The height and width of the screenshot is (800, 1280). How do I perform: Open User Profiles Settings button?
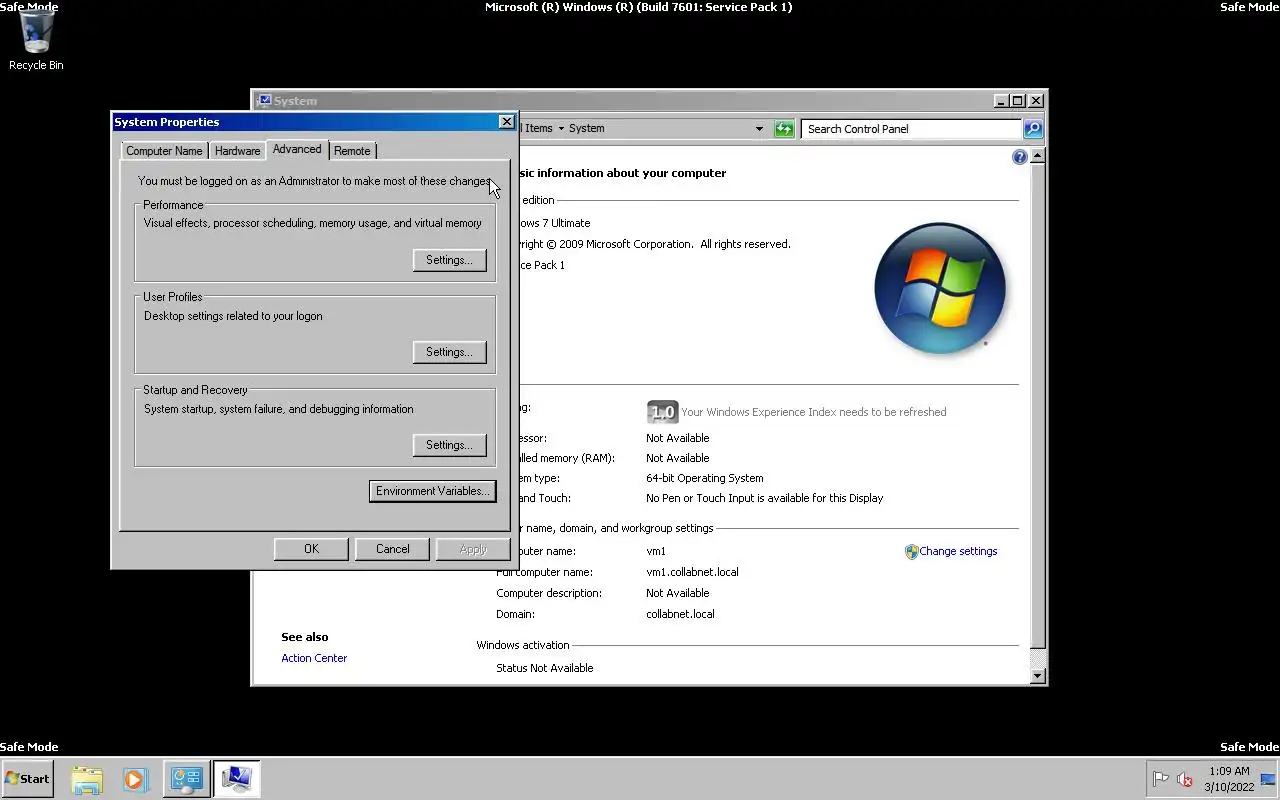(x=449, y=352)
